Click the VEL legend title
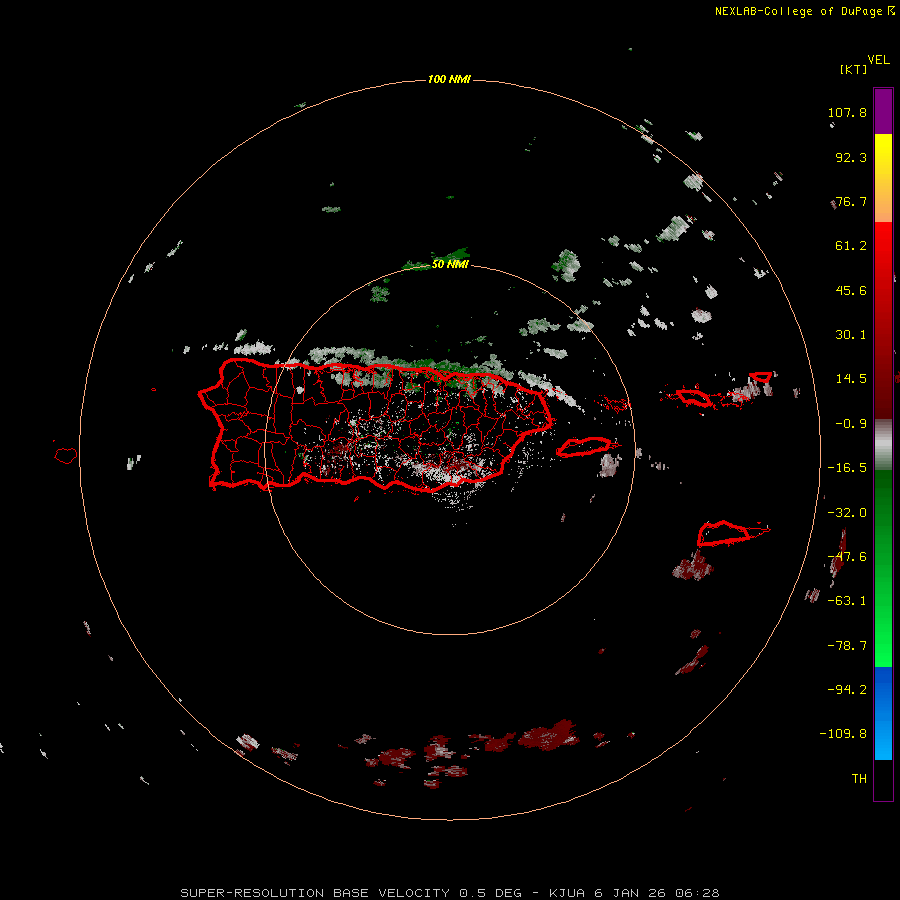 (878, 59)
